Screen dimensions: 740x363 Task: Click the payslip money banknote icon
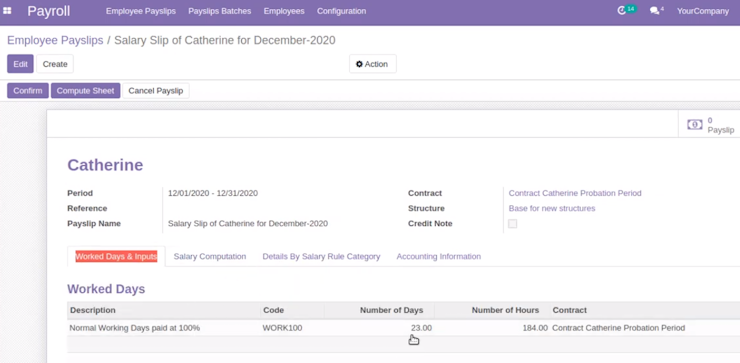pos(694,125)
